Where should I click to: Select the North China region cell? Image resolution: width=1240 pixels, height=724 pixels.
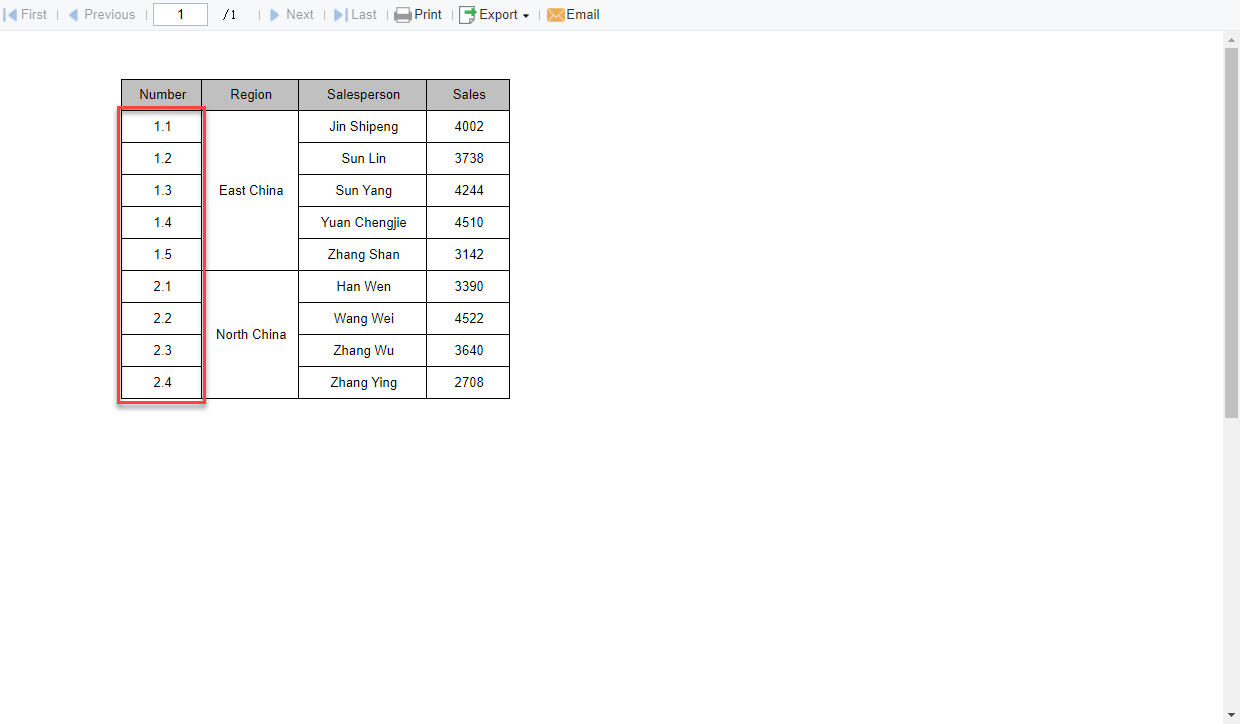(x=251, y=334)
